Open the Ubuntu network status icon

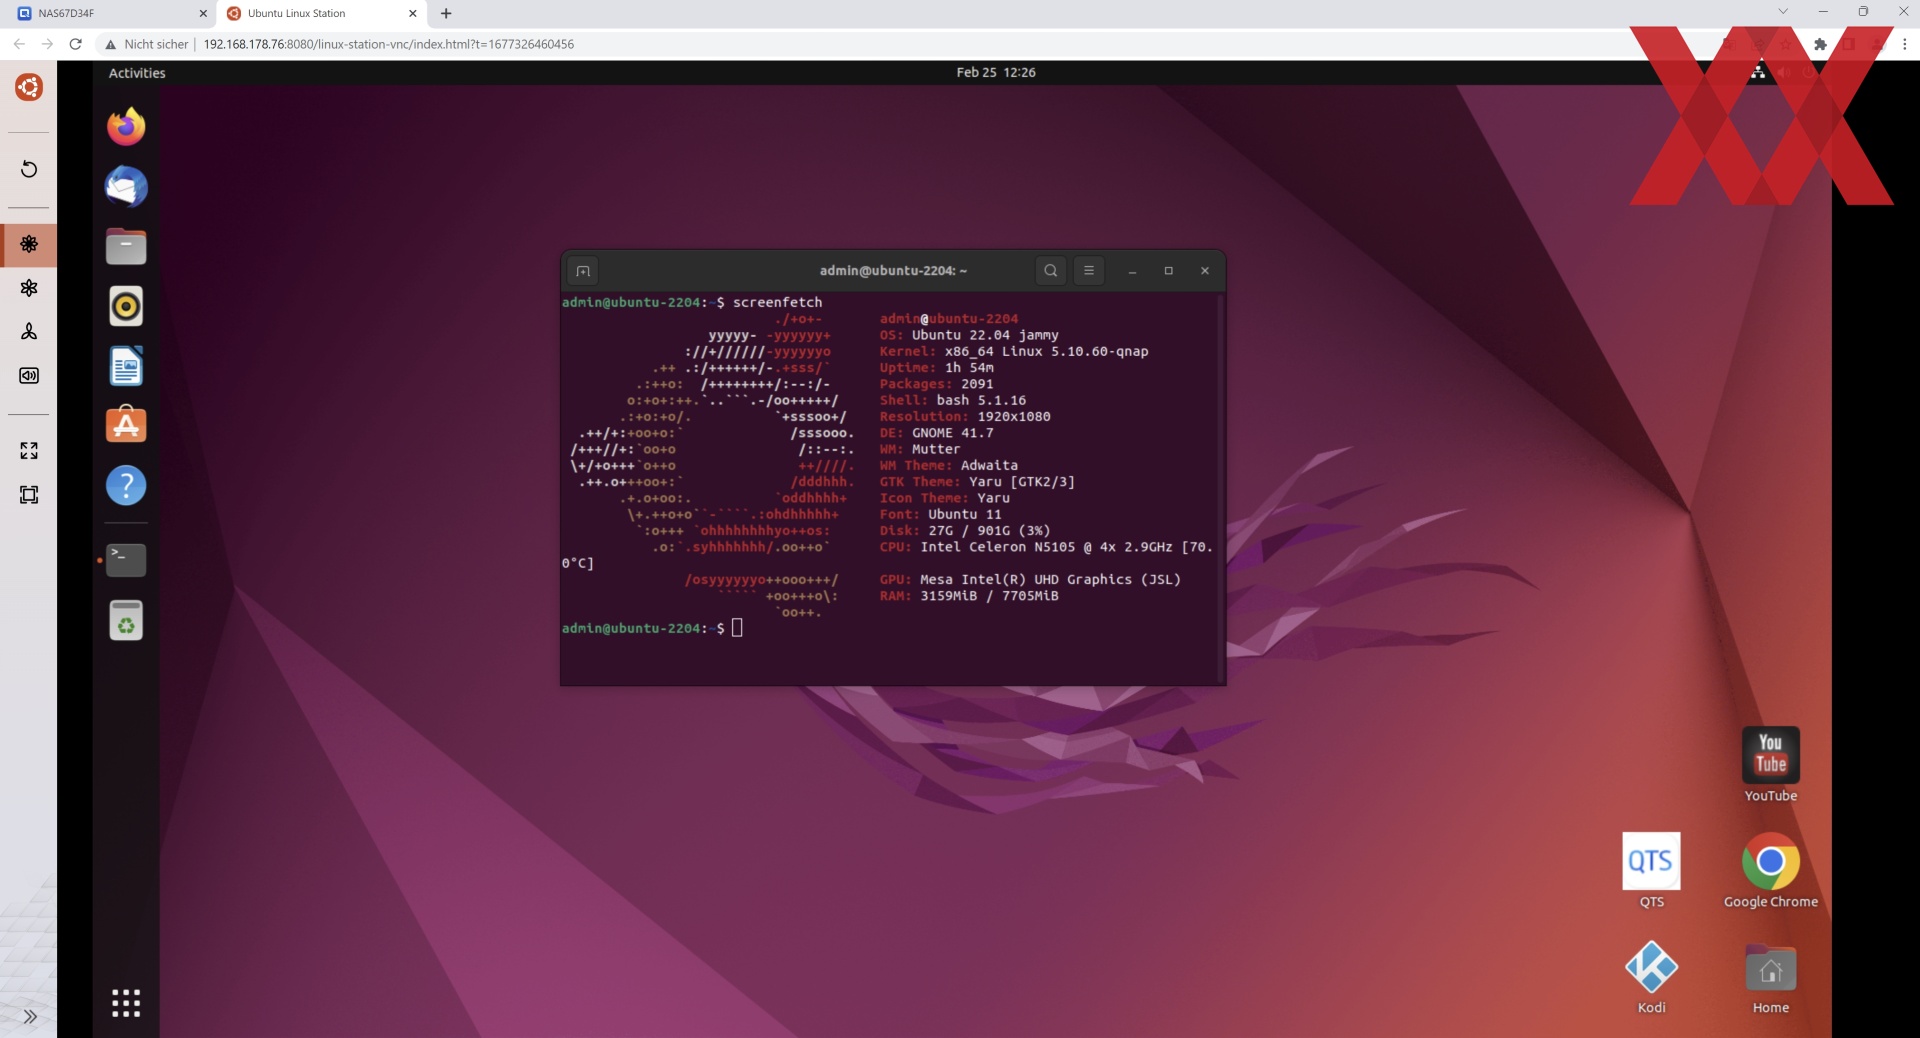[1758, 72]
